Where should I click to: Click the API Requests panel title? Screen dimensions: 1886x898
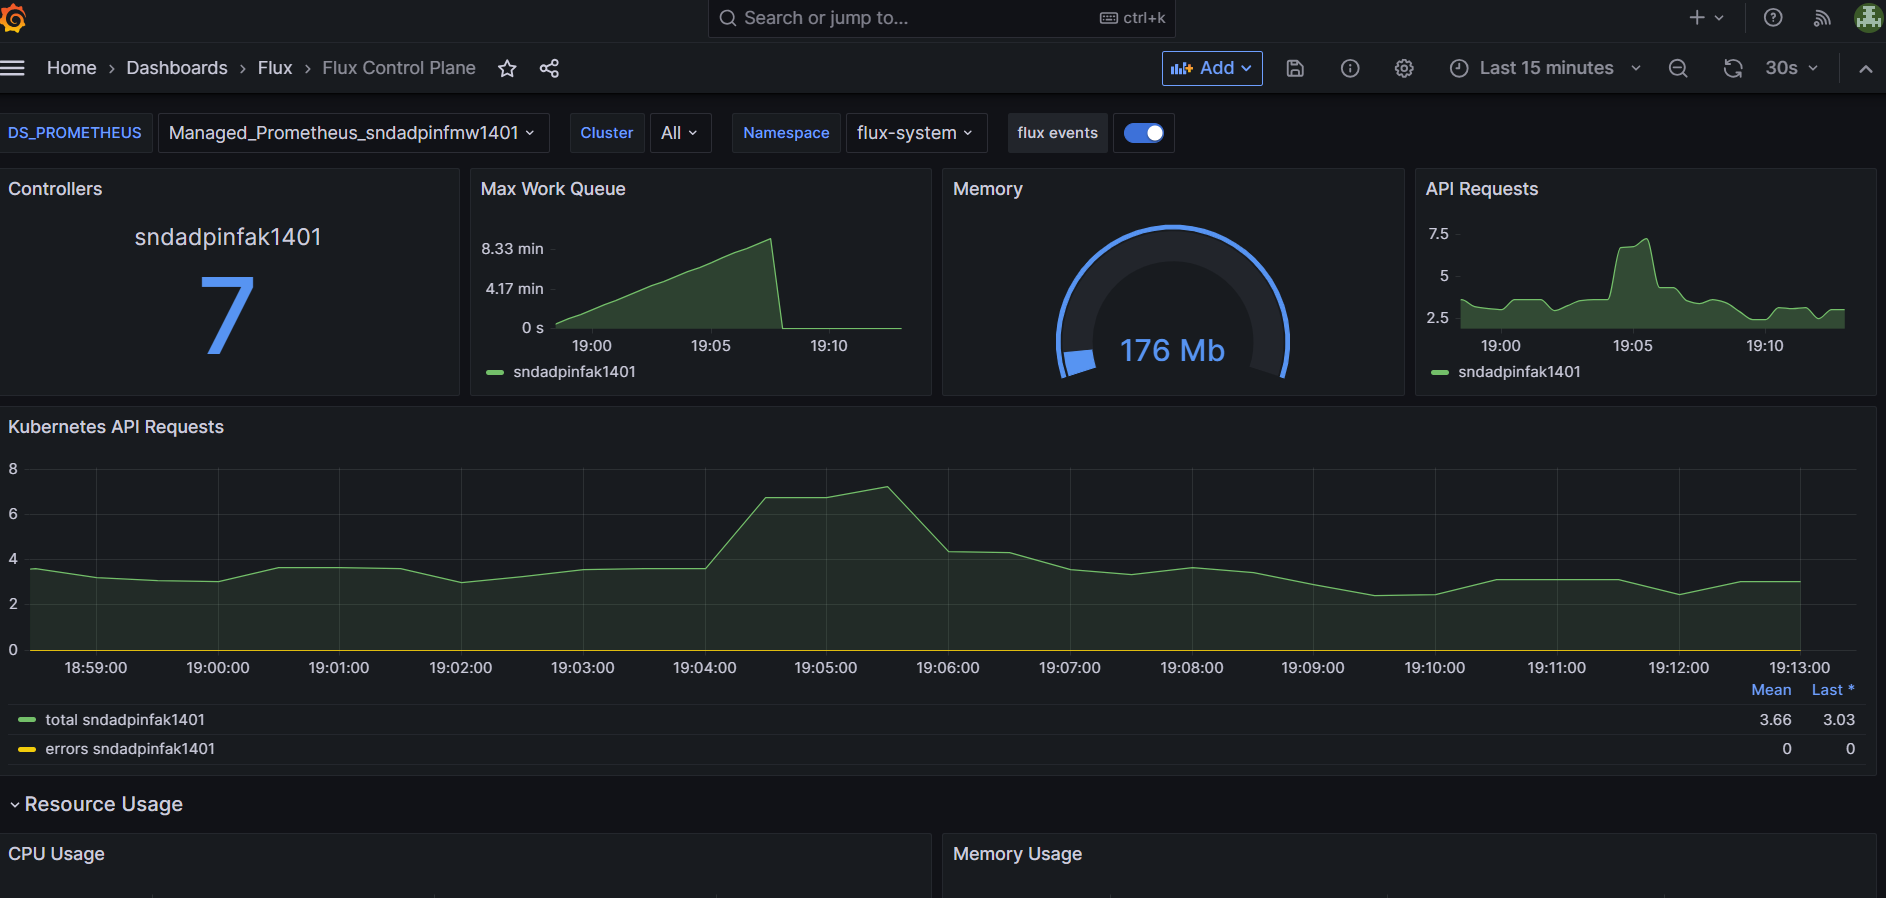1482,189
